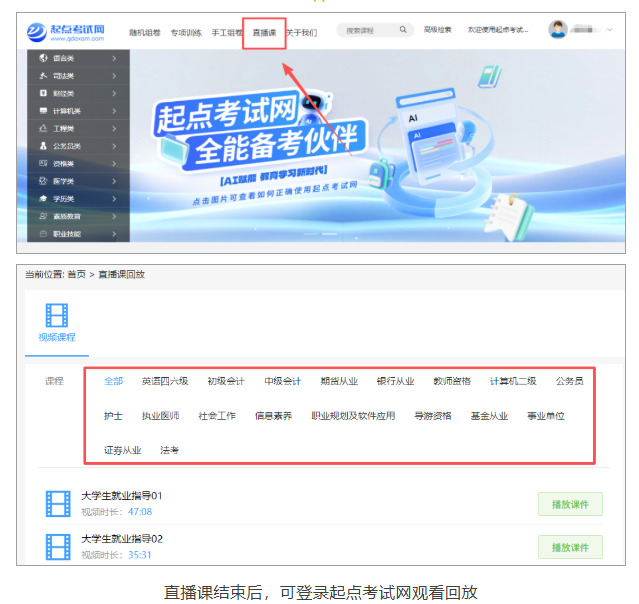Click the computer icon beside 计算机类
Screen dimensions: 639x604
point(43,110)
